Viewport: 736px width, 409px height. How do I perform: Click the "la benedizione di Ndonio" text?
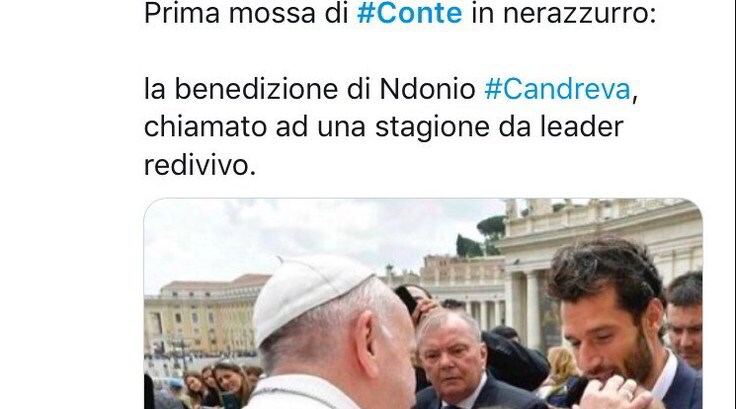click(x=310, y=89)
